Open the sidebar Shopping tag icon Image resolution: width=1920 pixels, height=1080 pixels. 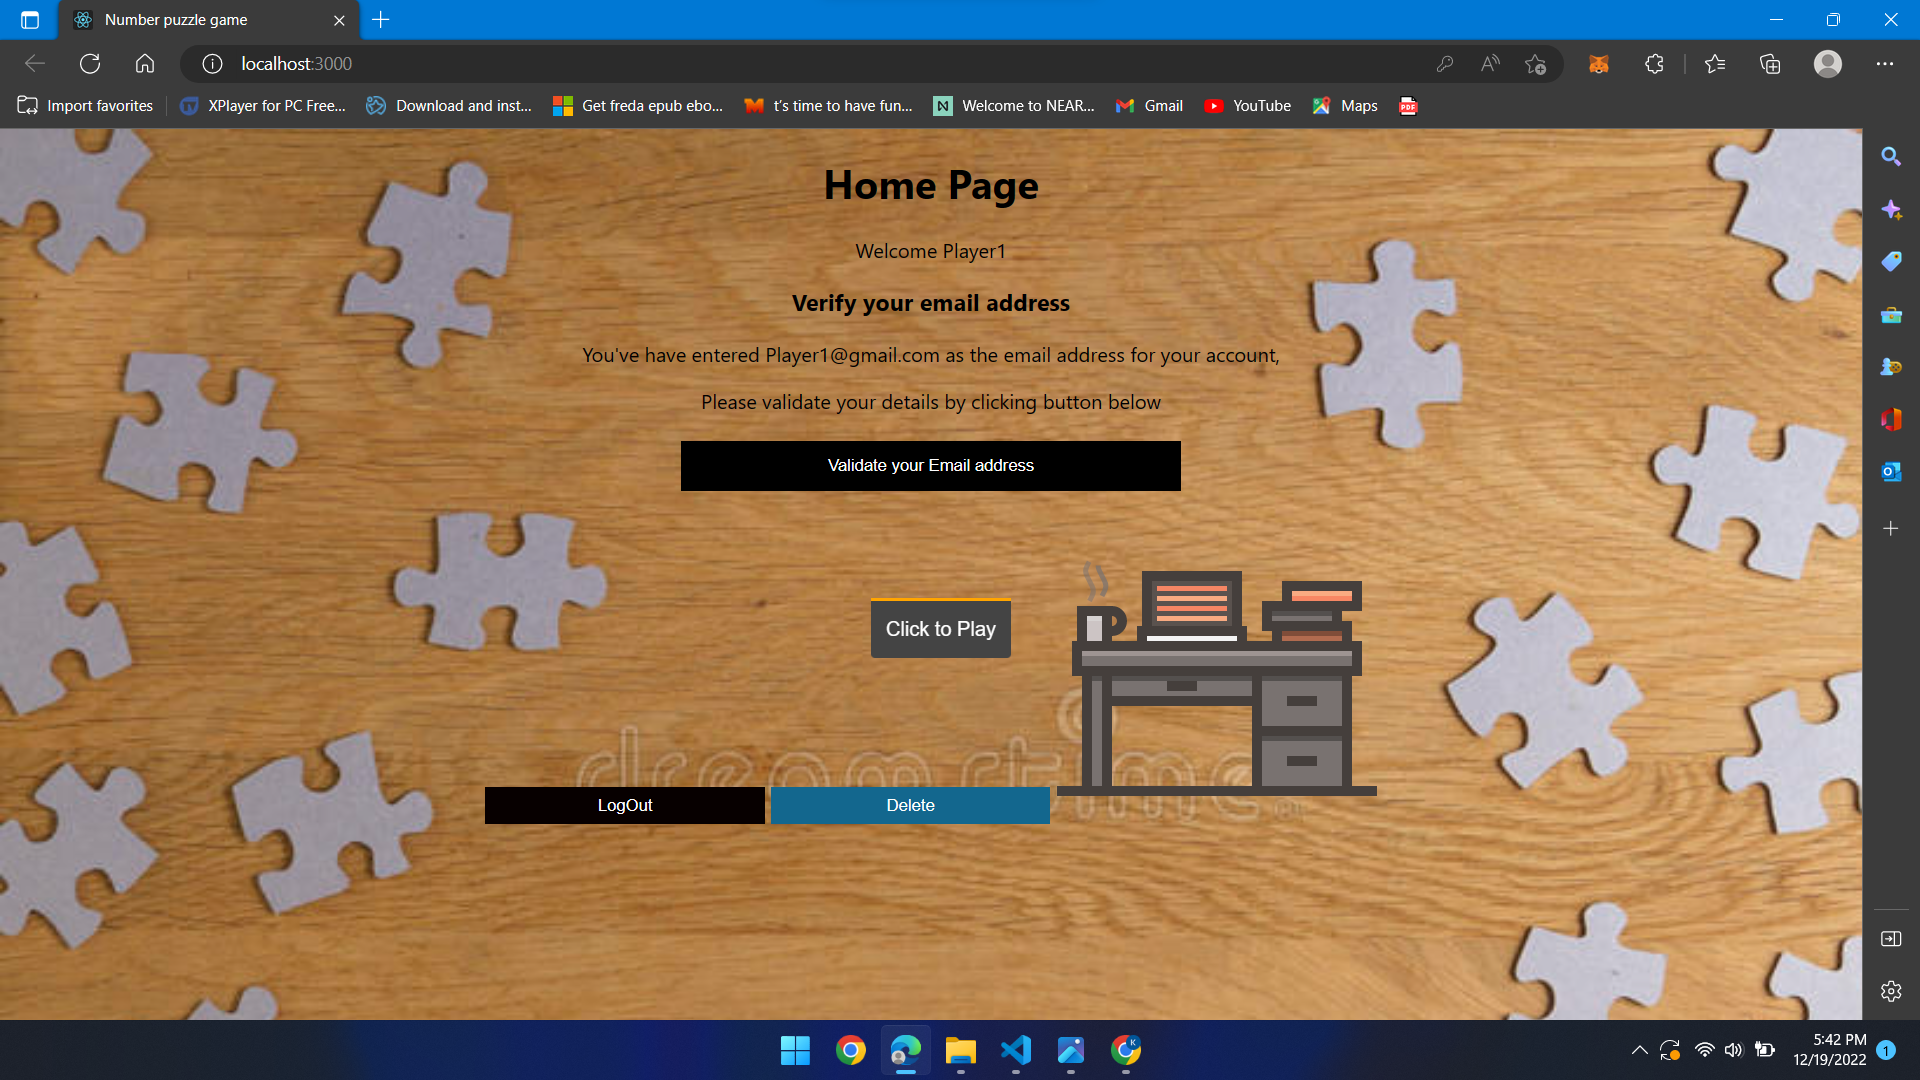point(1891,262)
